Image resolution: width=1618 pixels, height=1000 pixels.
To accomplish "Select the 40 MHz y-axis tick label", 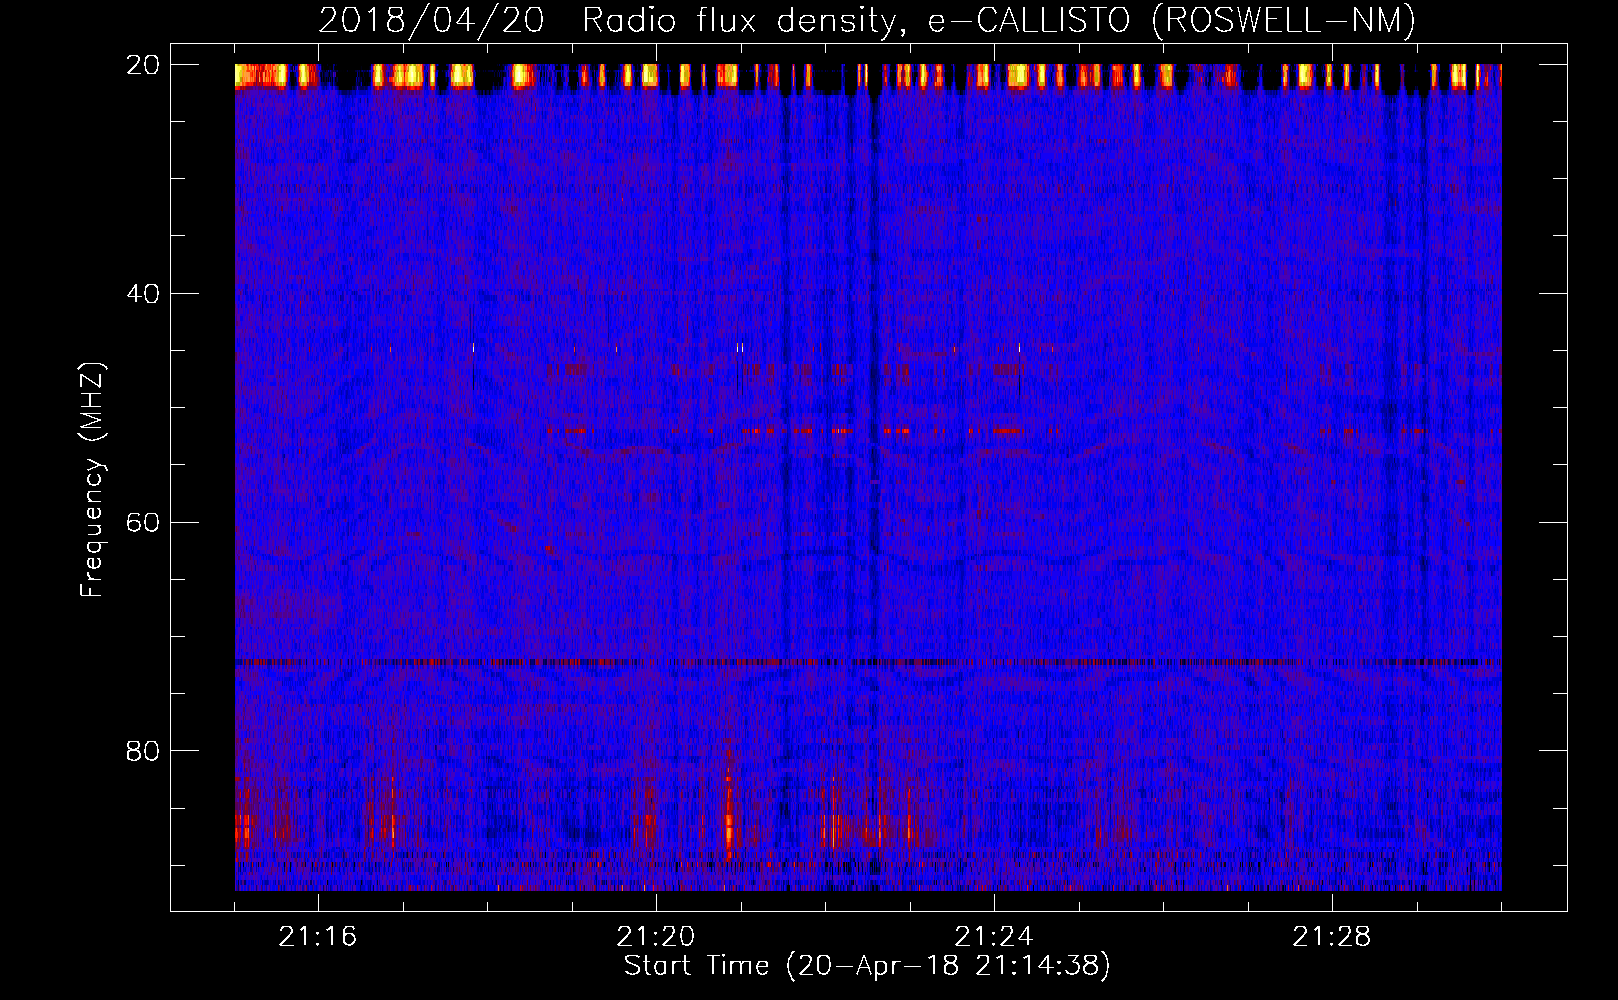I will 143,294.
